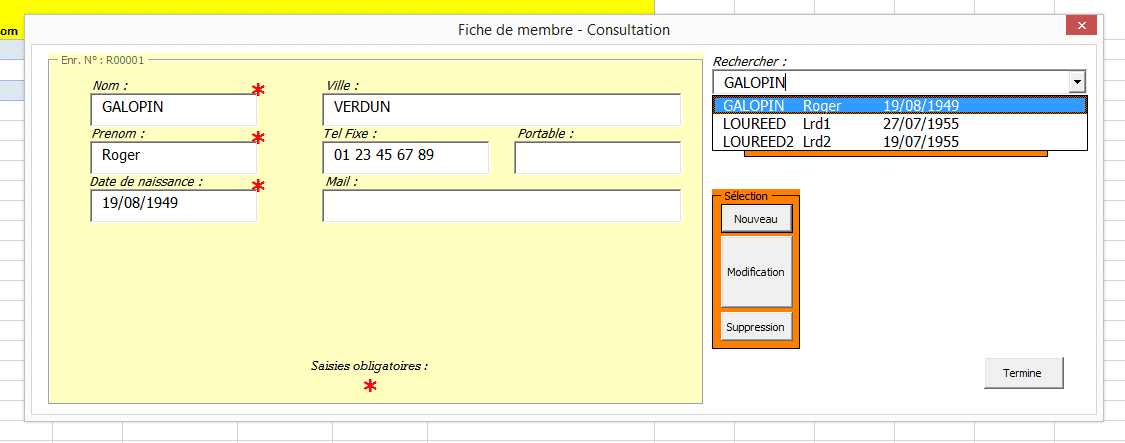
Task: Click the Nouveau button
Action: tap(756, 219)
